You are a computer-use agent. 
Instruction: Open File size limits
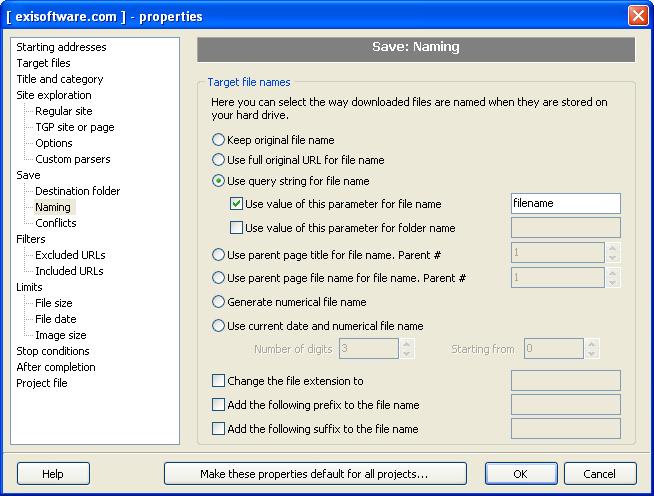(54, 303)
